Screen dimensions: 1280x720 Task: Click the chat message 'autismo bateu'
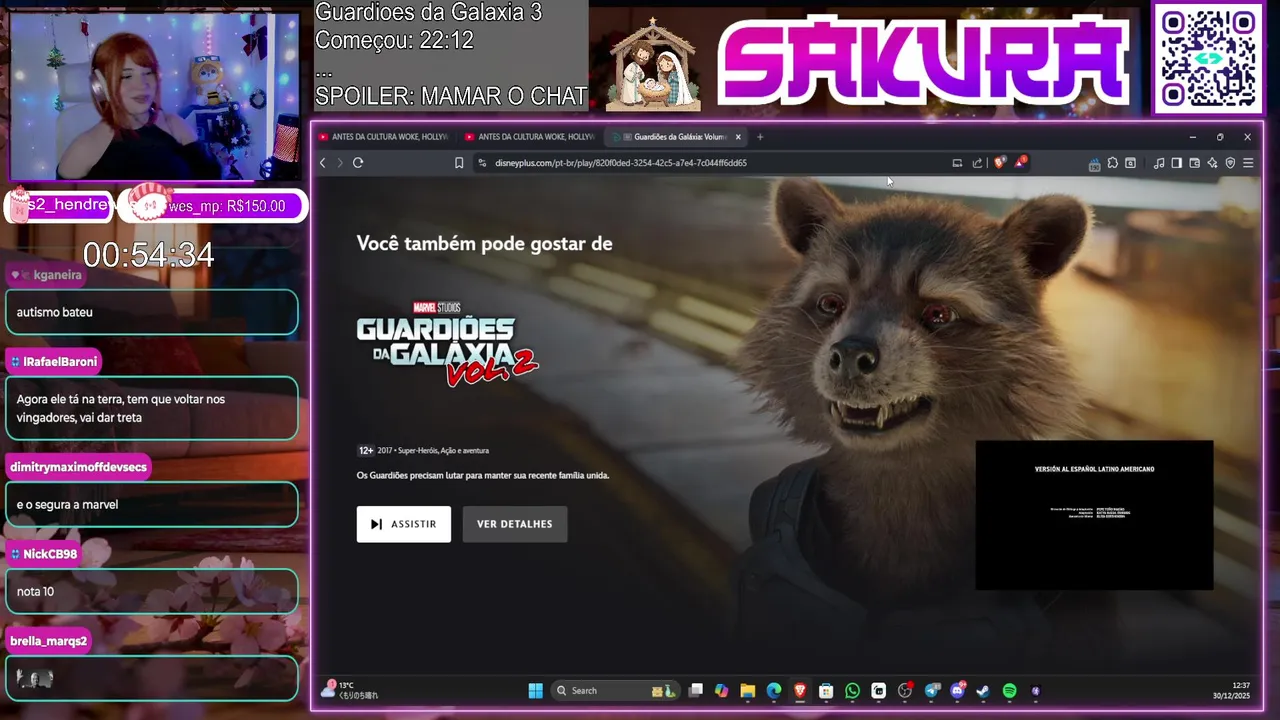click(55, 312)
